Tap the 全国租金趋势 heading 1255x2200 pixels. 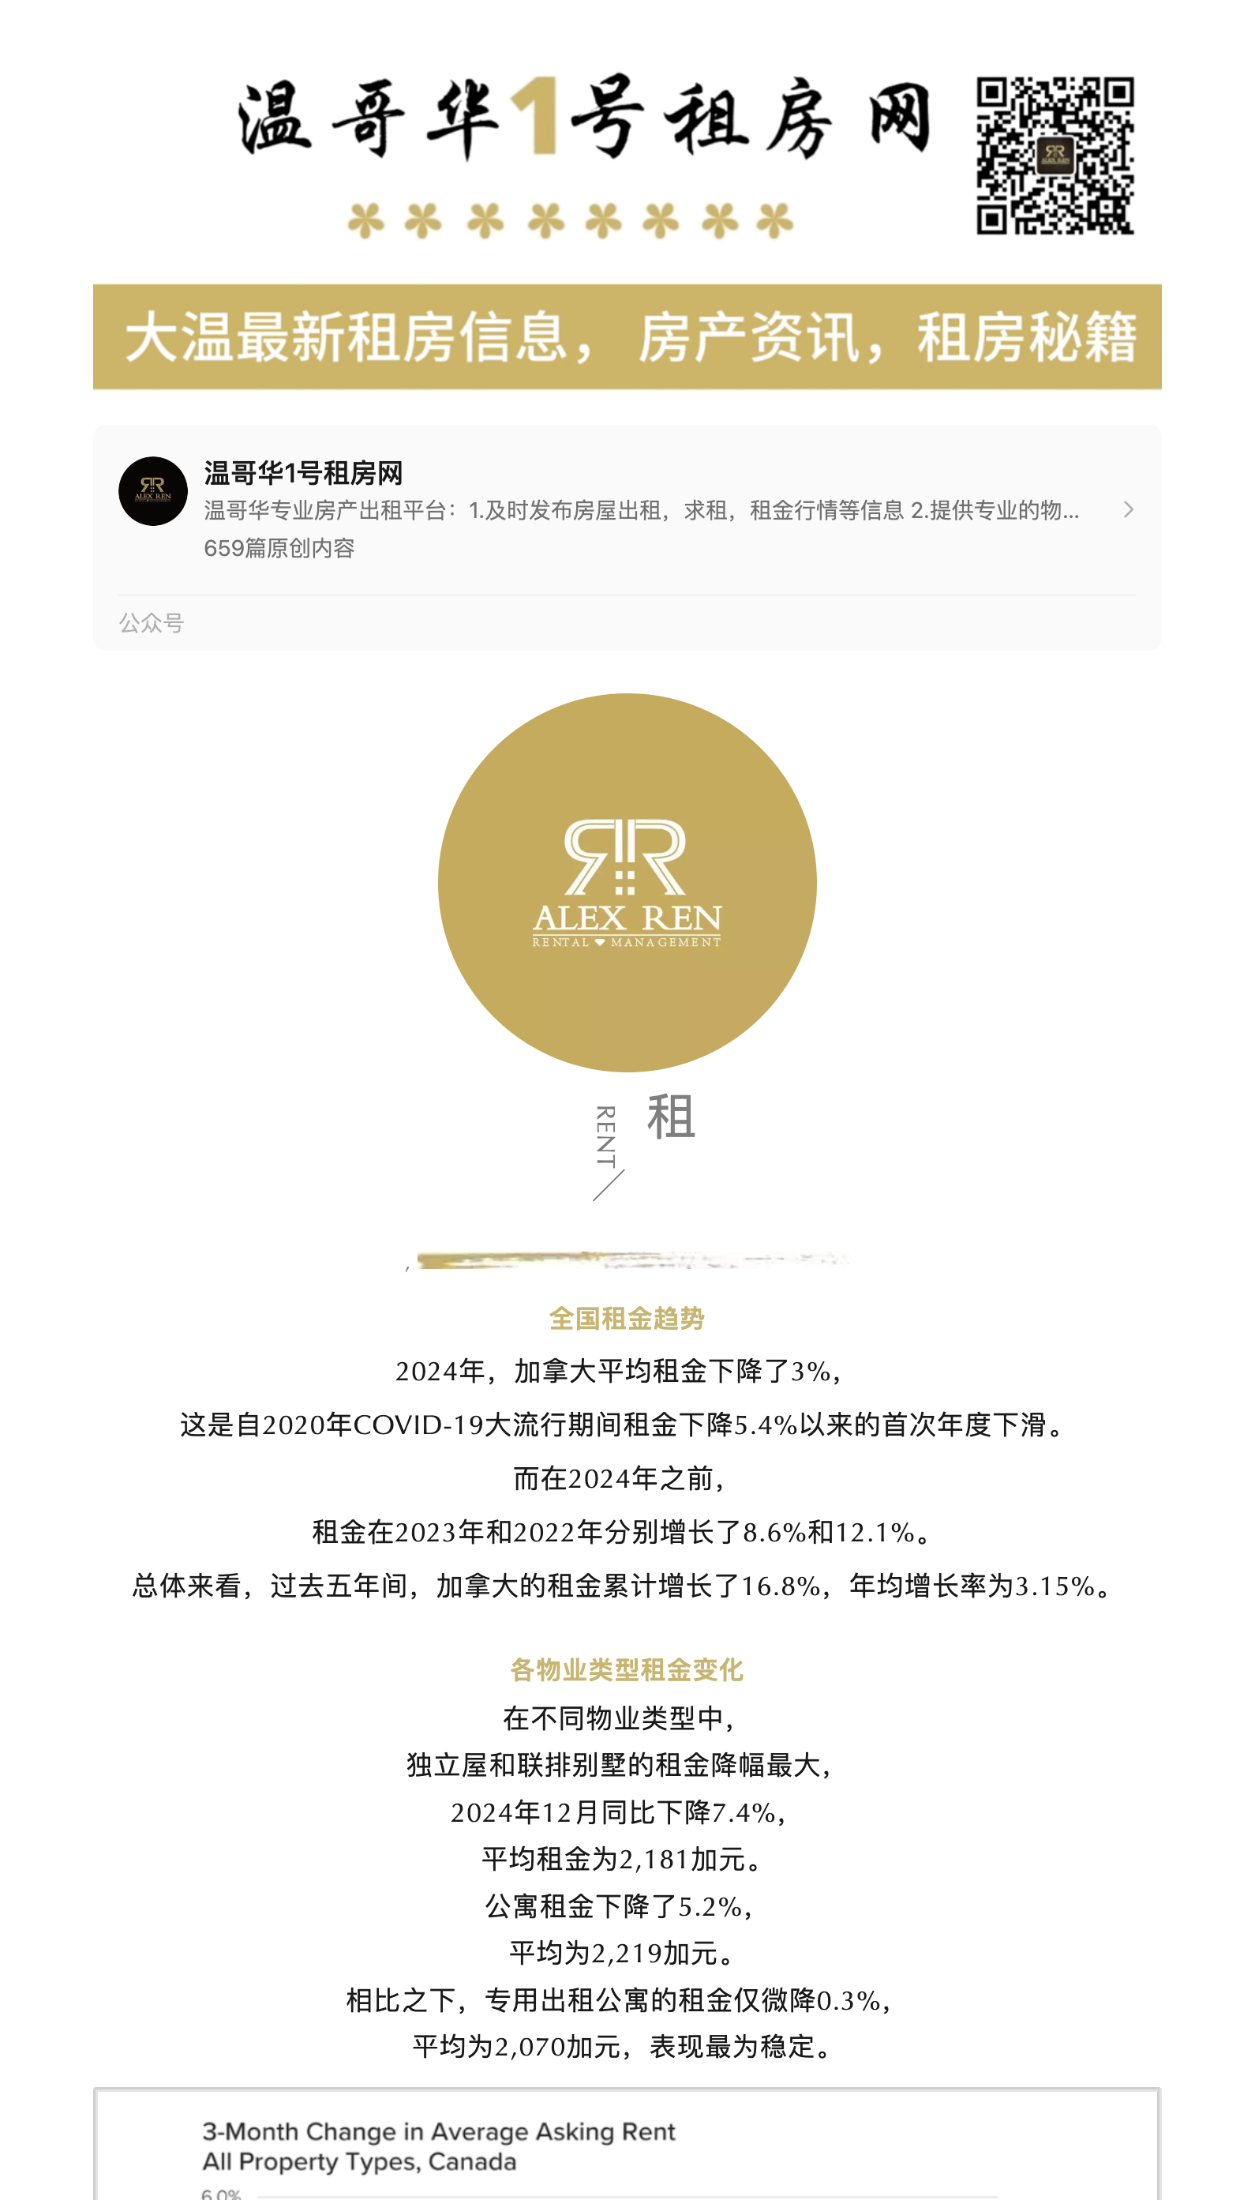(627, 1319)
